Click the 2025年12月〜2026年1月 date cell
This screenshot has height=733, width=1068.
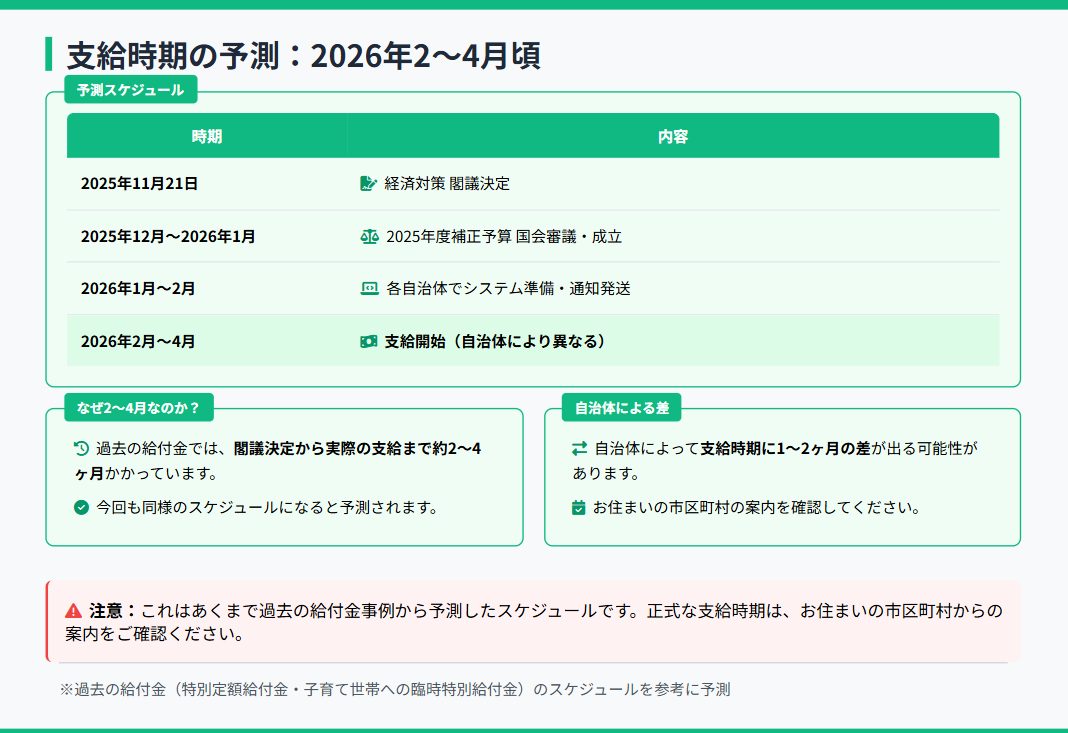(x=168, y=237)
